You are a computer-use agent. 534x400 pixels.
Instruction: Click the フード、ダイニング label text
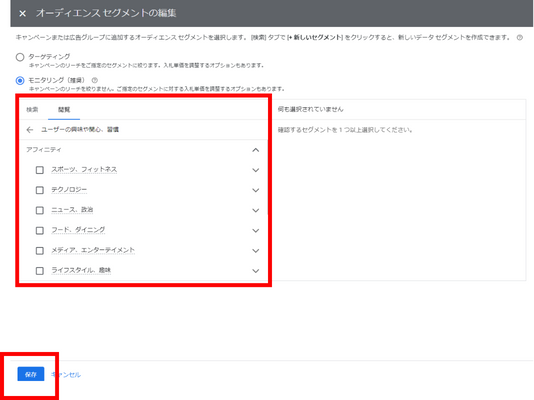[78, 230]
